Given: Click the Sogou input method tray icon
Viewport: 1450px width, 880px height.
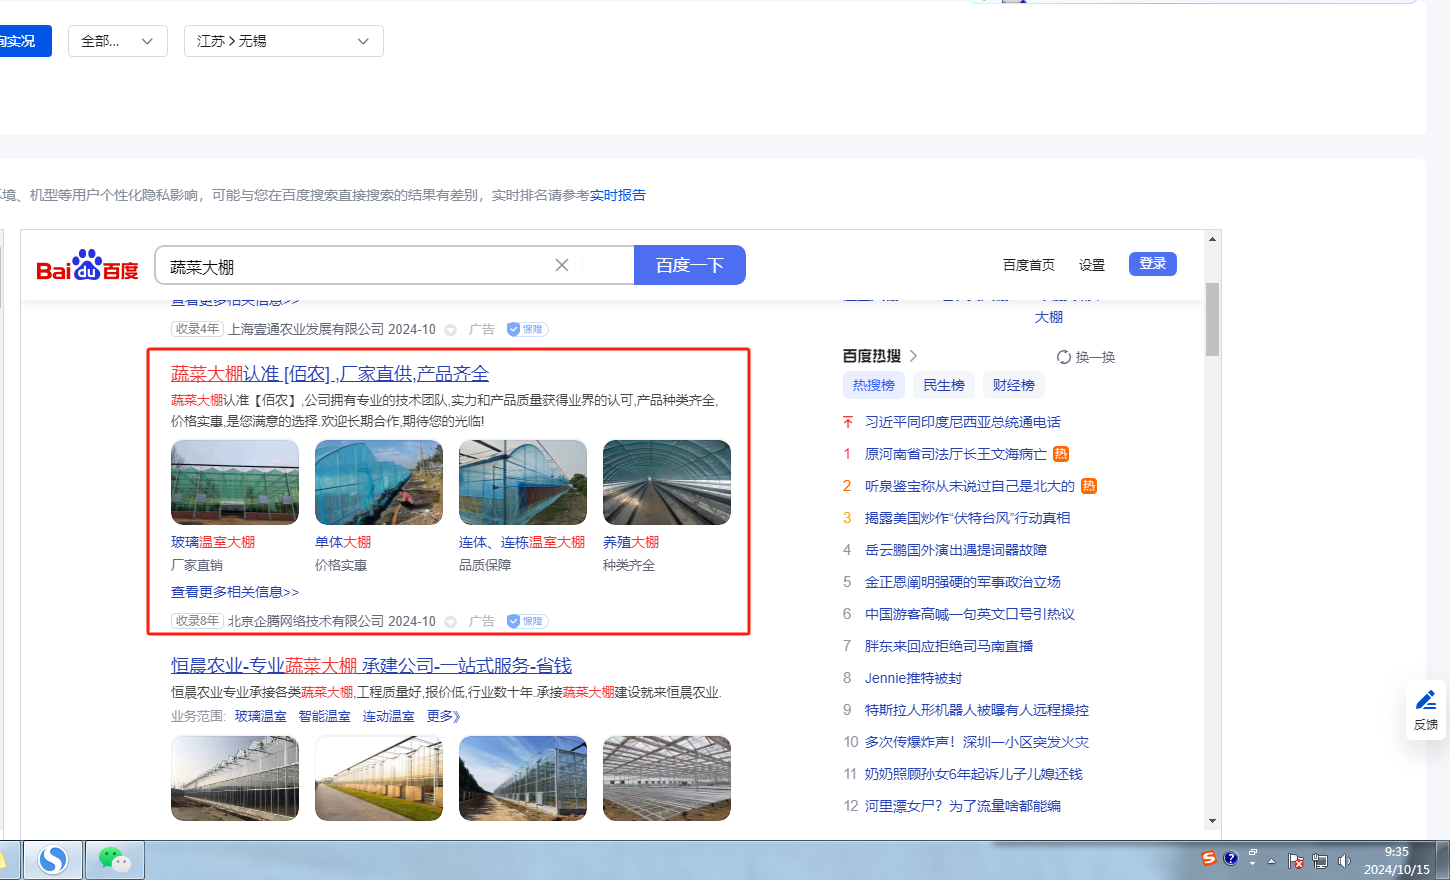Looking at the screenshot, I should (x=1209, y=859).
